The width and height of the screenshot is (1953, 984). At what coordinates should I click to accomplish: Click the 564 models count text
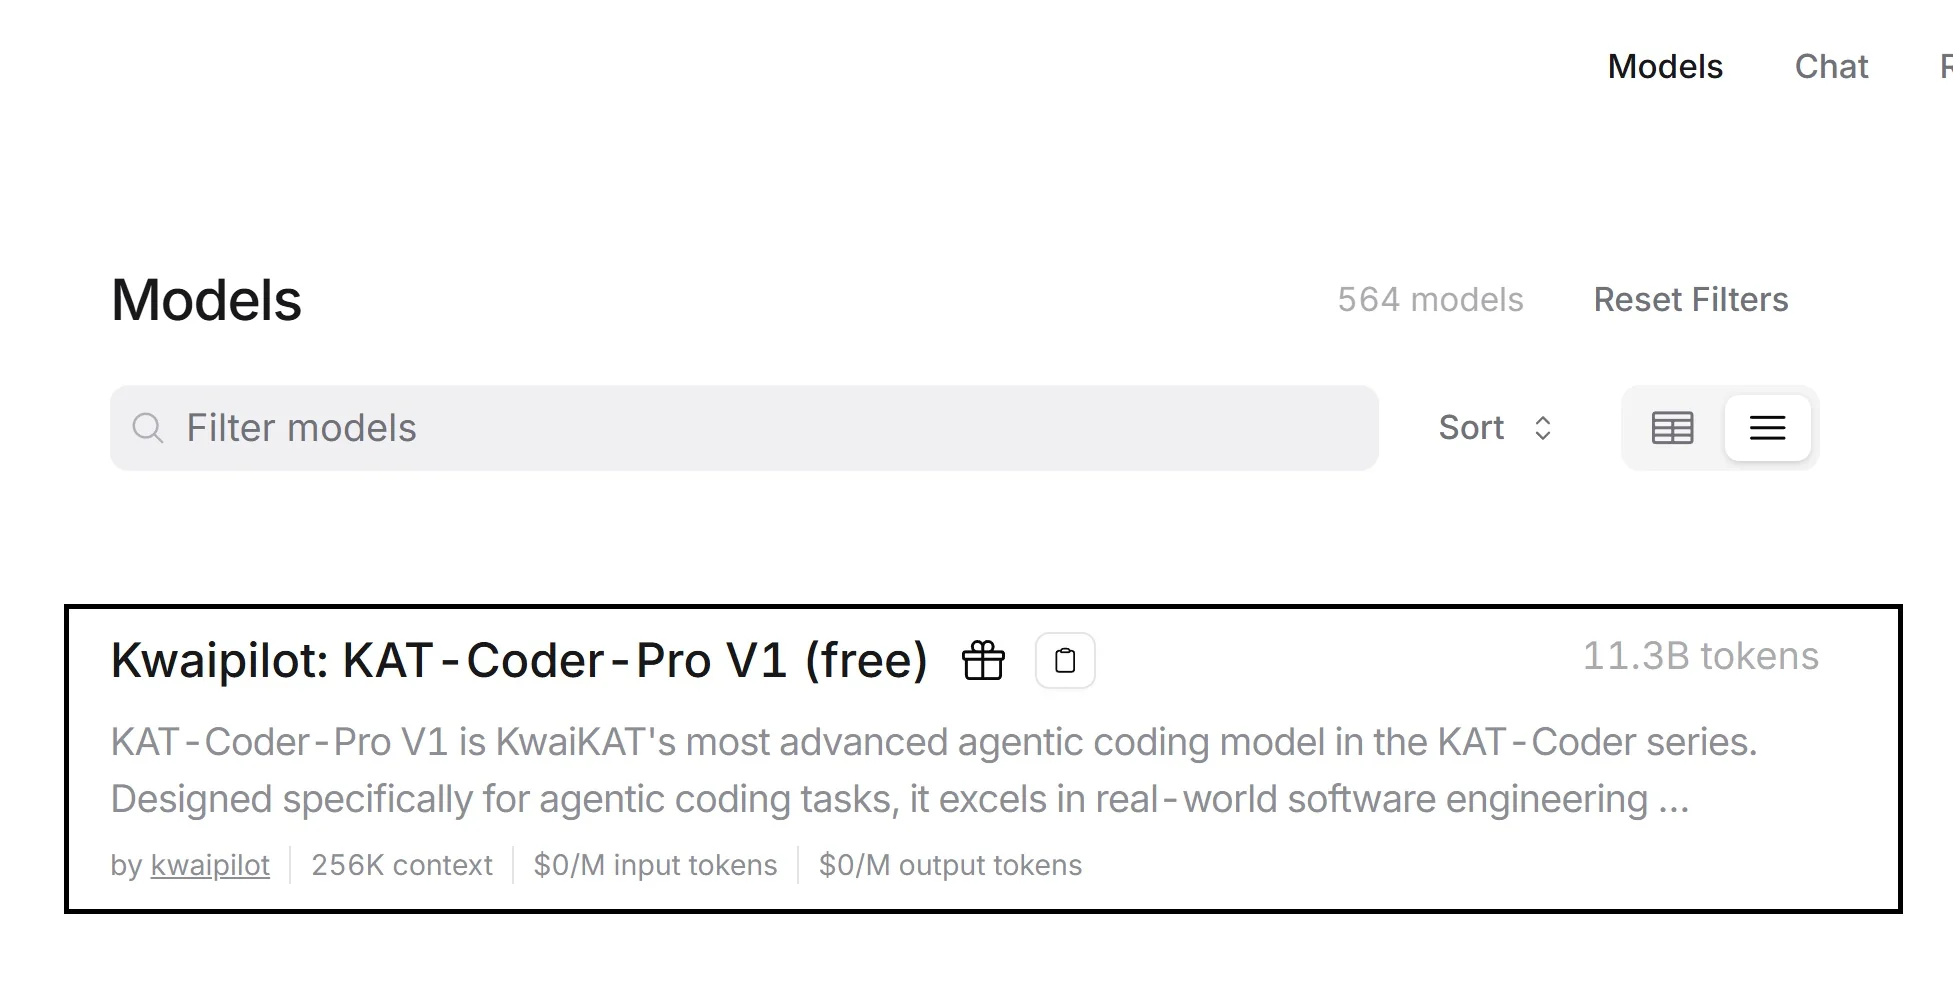pos(1430,300)
